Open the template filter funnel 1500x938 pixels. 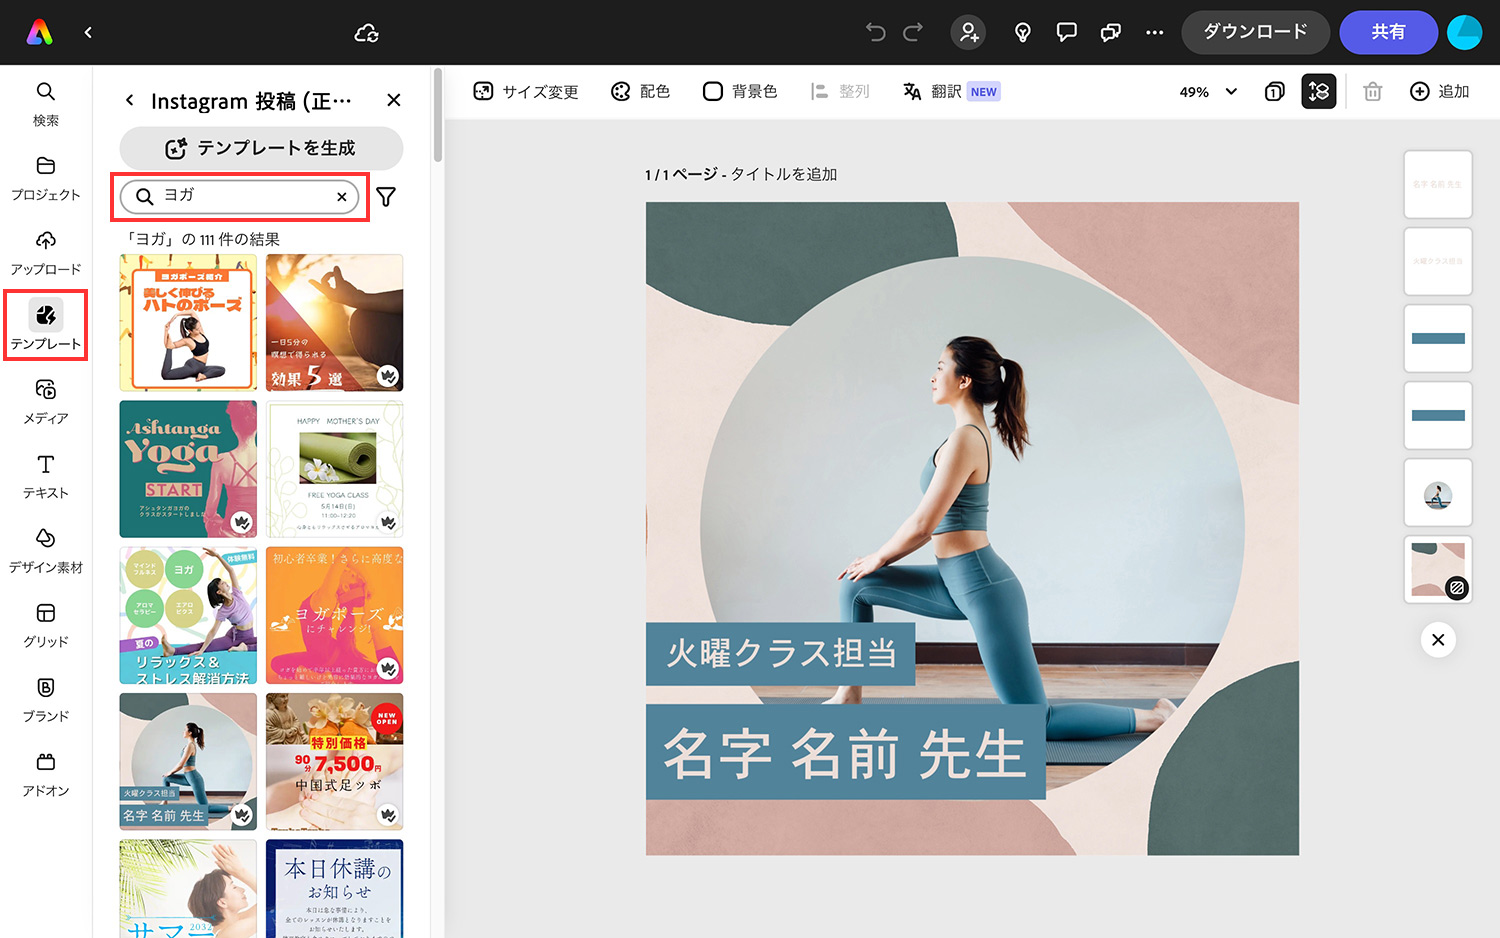coord(386,197)
